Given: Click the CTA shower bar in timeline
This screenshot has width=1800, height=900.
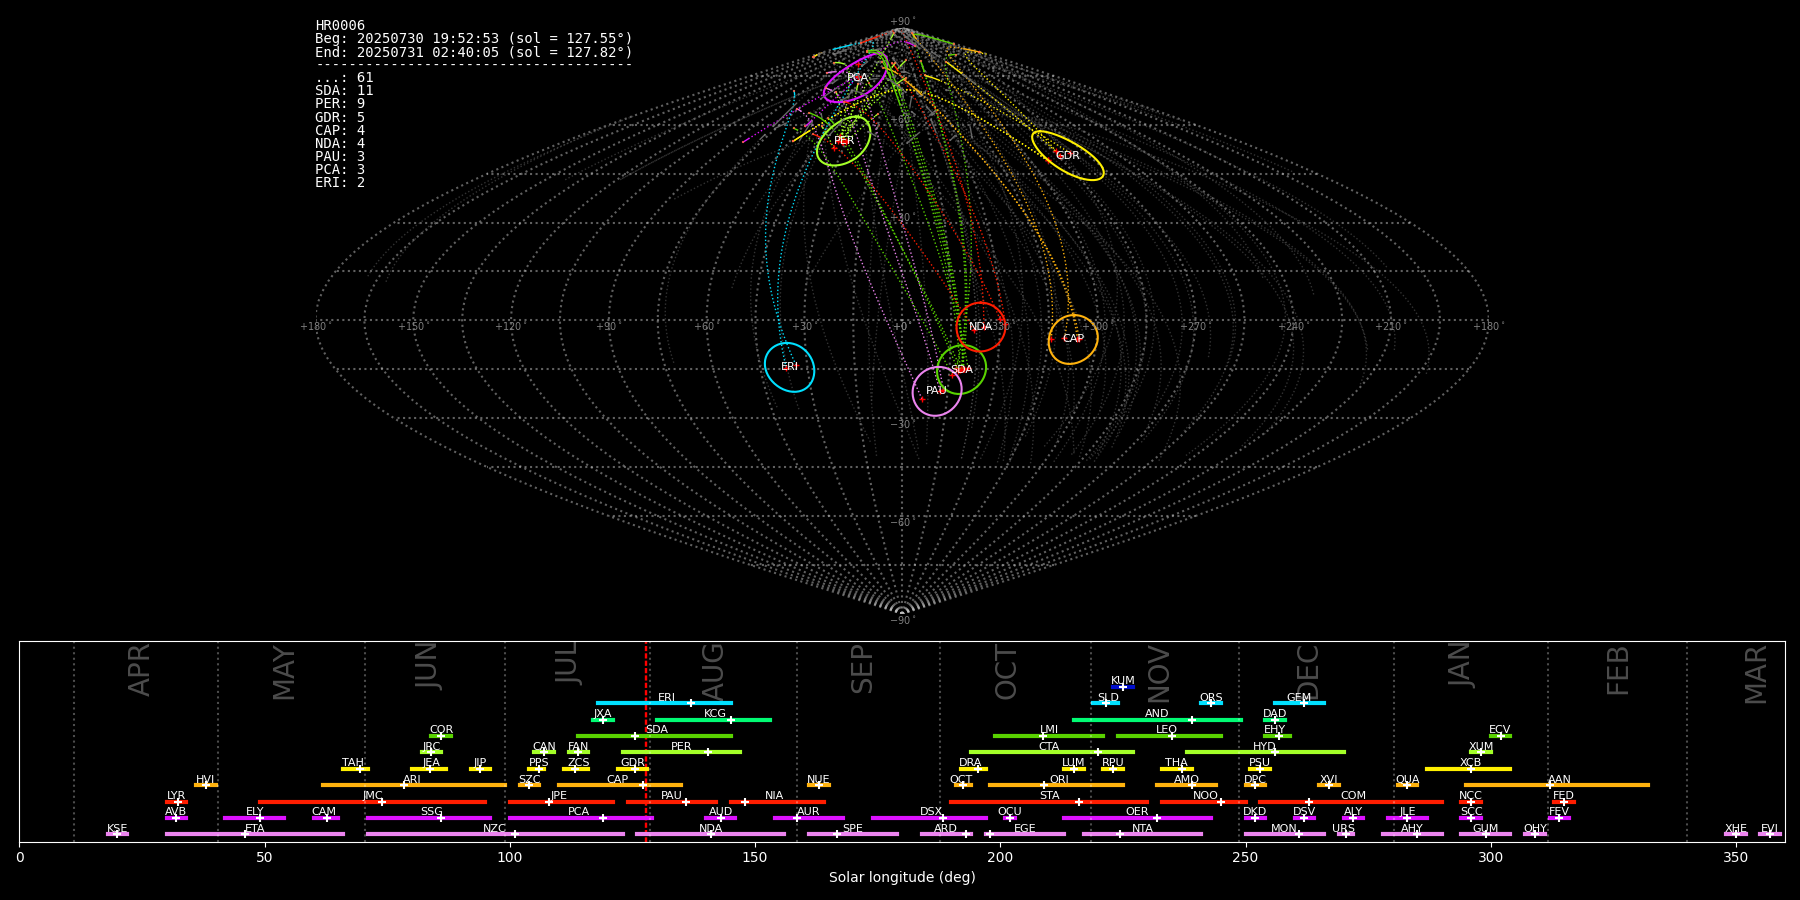Looking at the screenshot, I should coord(1052,752).
